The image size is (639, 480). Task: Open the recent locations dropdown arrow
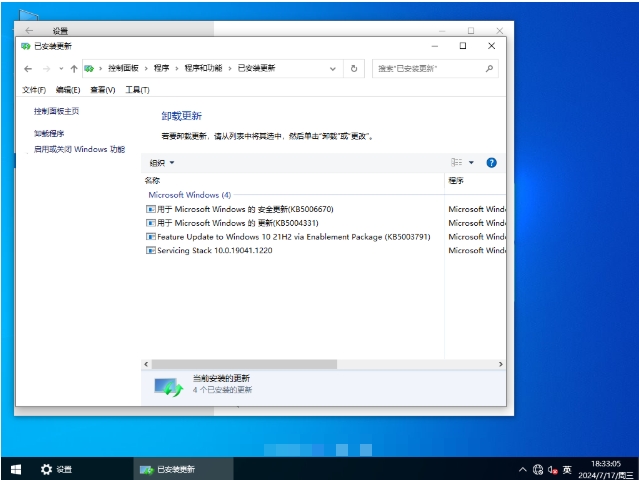tap(60, 68)
